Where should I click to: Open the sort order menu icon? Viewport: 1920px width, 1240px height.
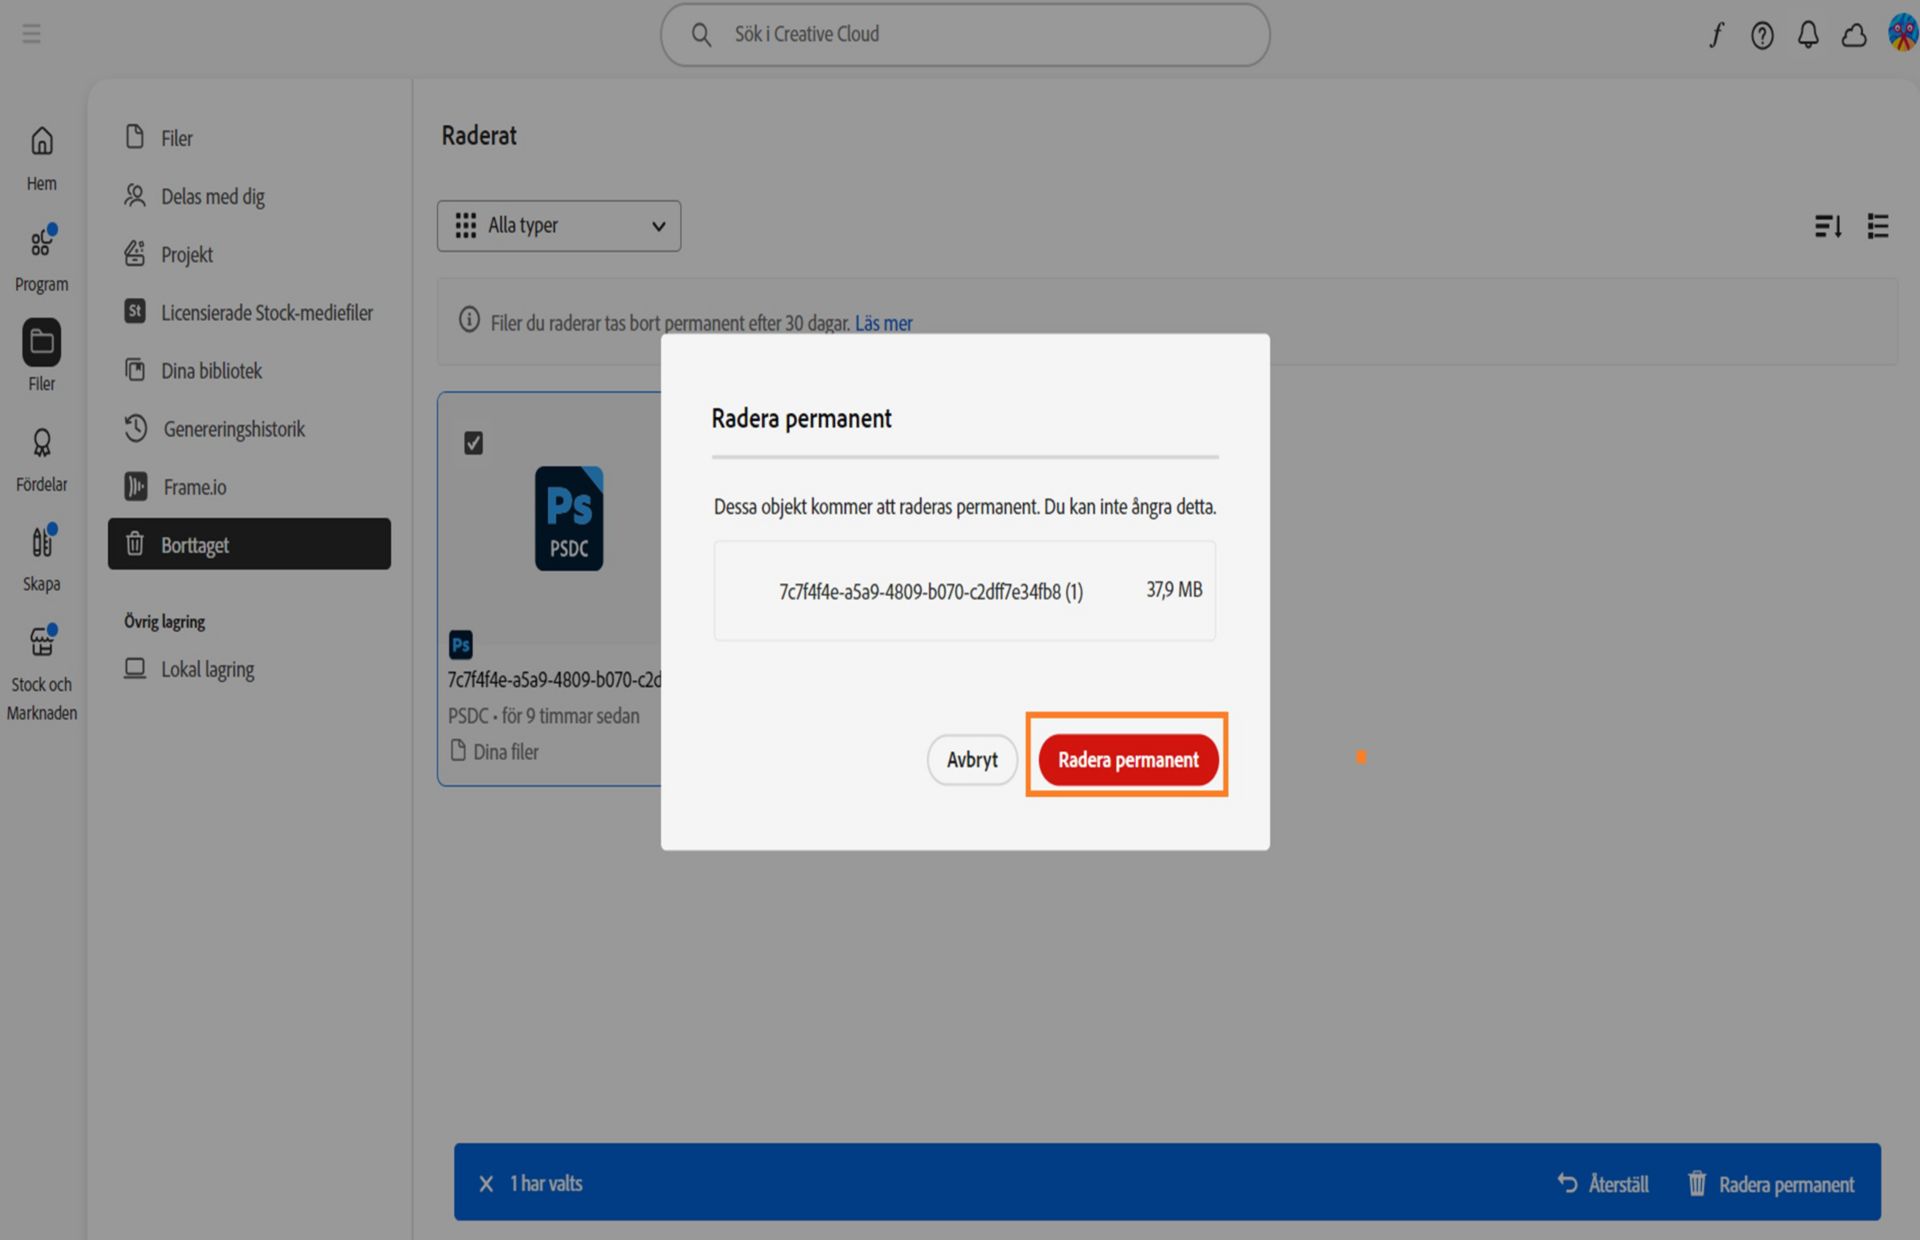pyautogui.click(x=1828, y=226)
